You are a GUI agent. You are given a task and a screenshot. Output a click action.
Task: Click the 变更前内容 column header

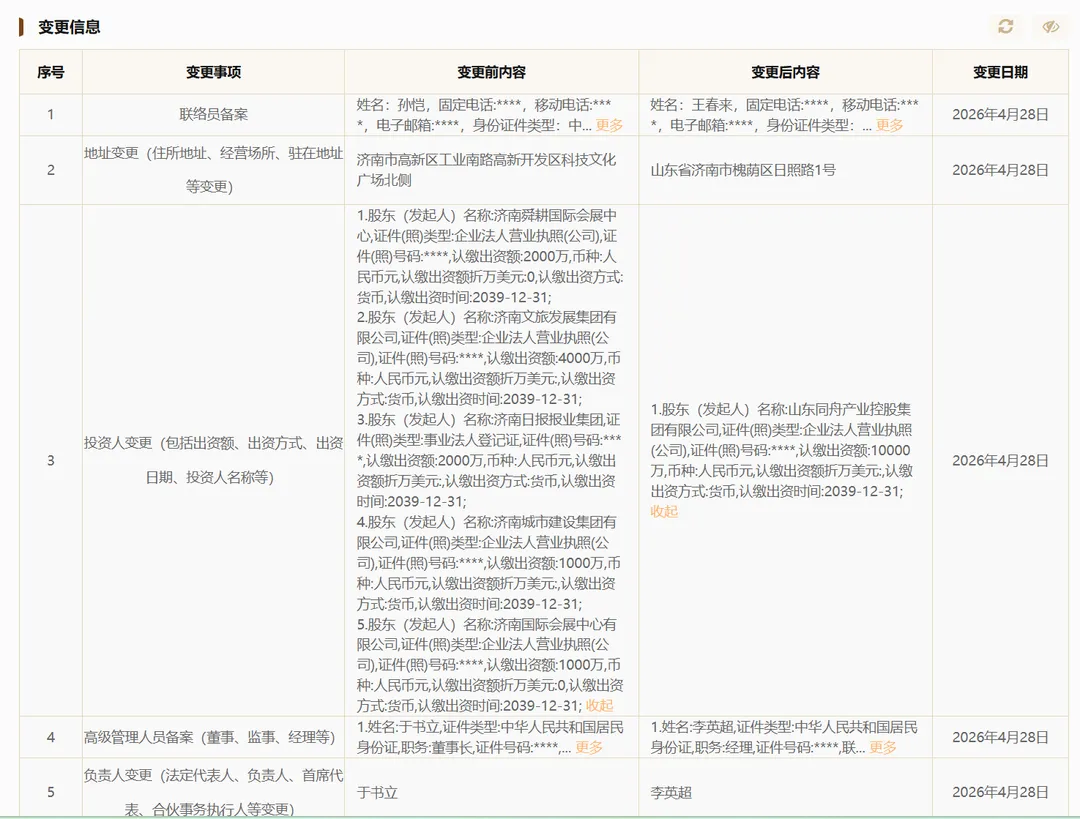[492, 72]
